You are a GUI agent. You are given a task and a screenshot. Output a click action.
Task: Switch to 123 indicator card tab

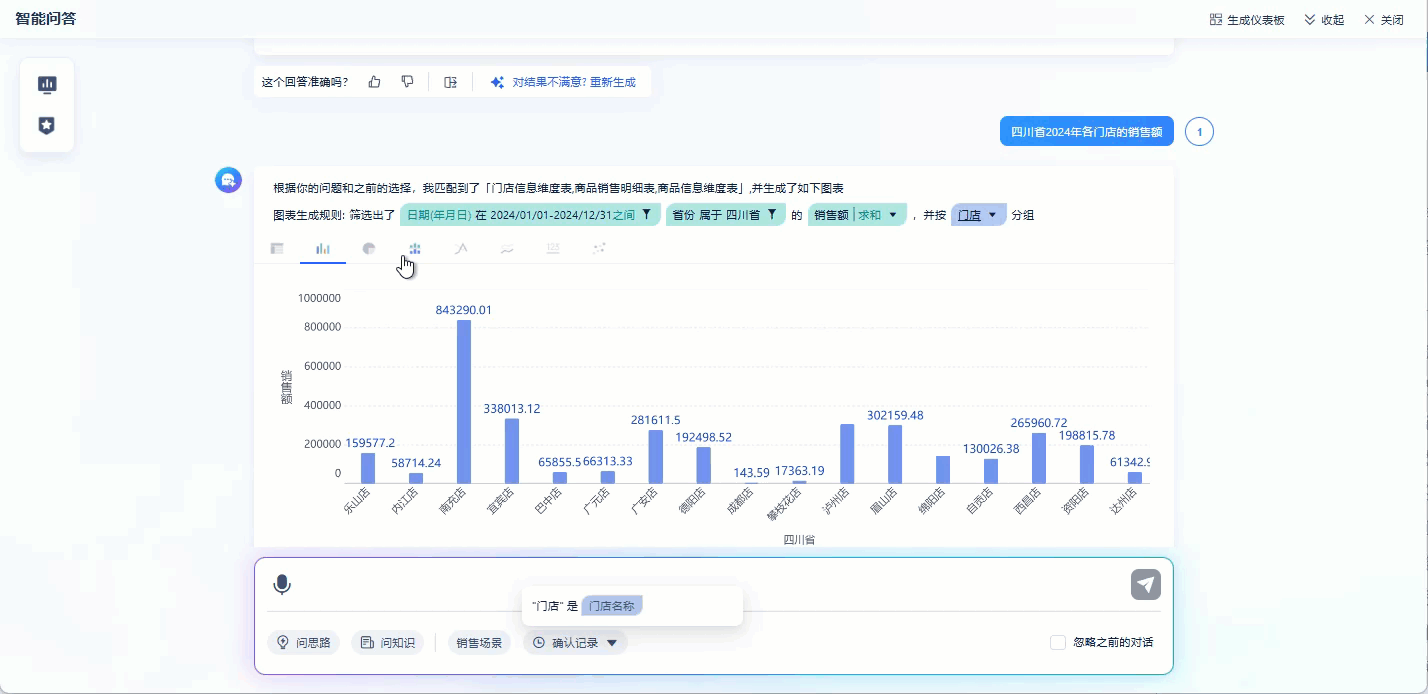[553, 248]
